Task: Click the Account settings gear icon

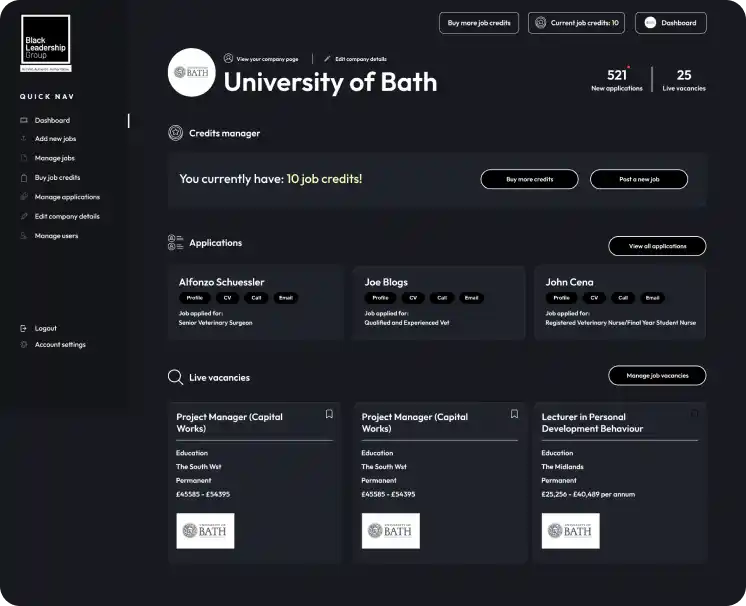Action: 24,344
